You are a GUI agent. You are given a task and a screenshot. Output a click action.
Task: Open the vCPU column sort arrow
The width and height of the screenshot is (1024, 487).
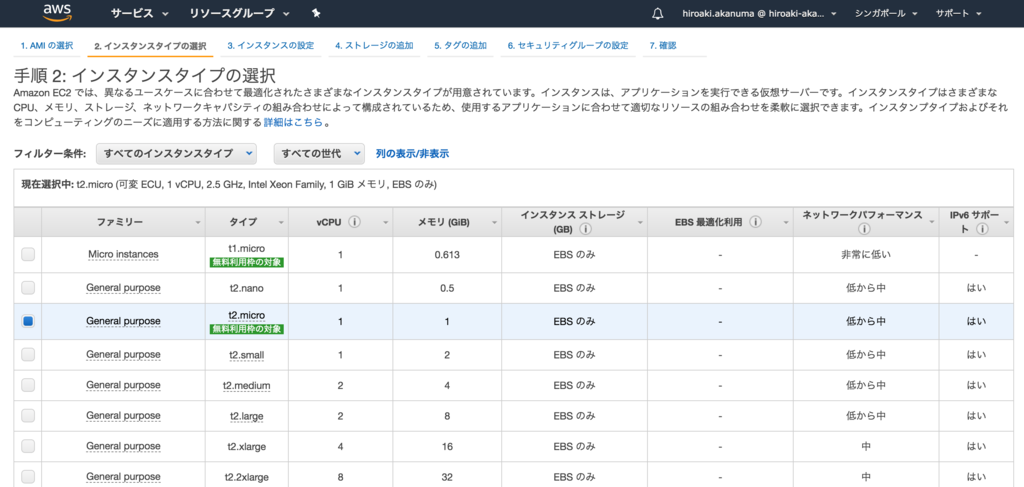385,223
